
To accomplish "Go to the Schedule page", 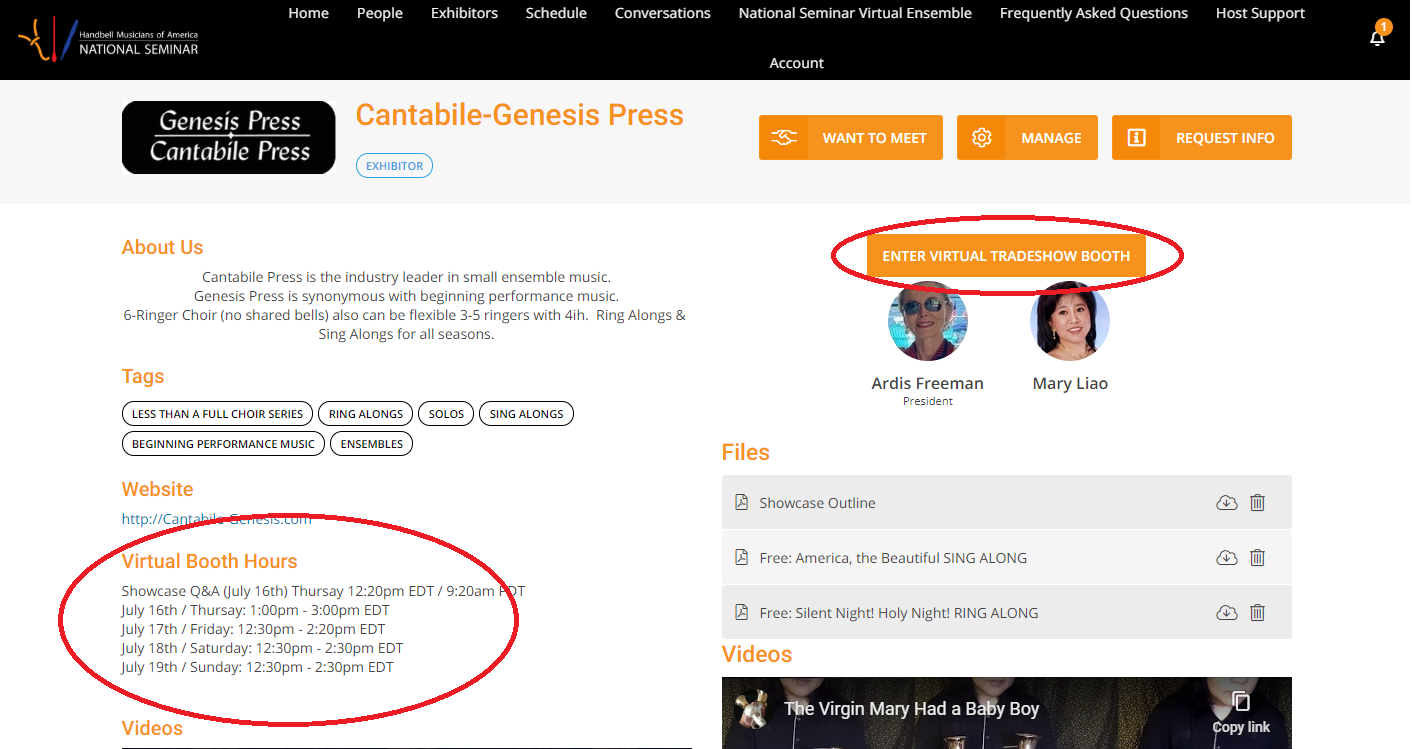I will pyautogui.click(x=556, y=13).
